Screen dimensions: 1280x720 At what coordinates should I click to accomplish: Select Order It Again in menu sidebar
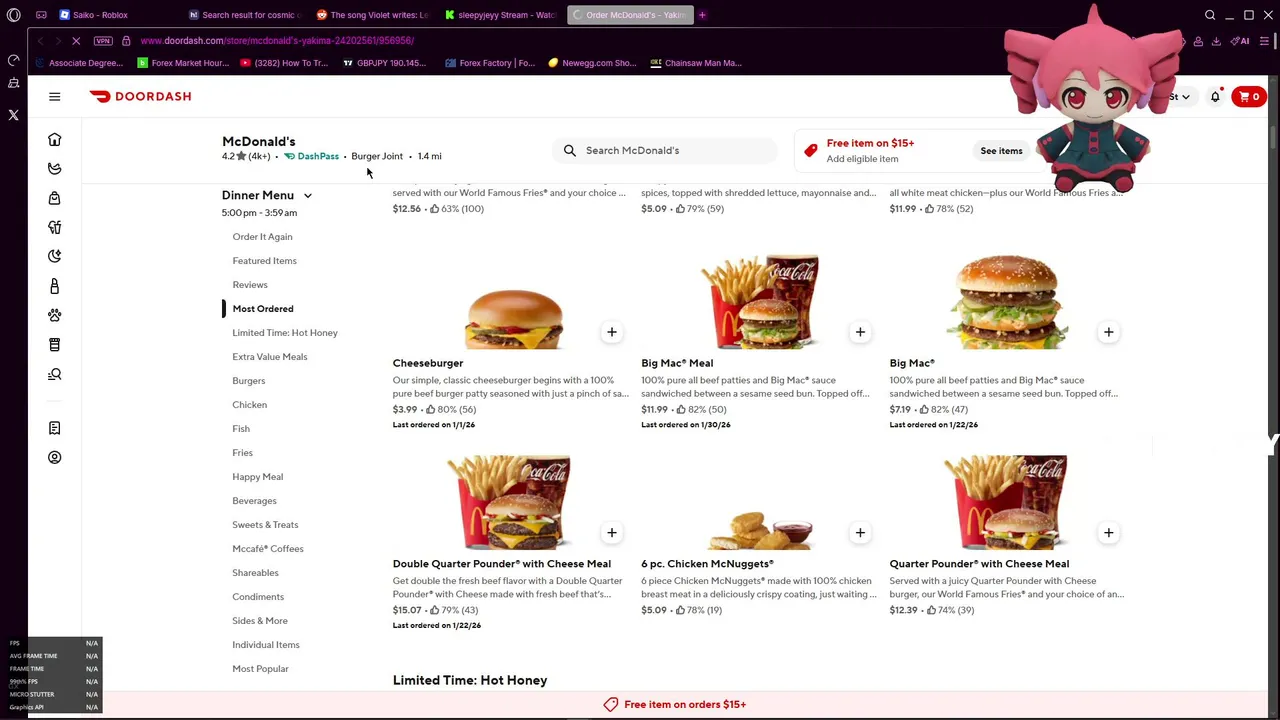[262, 237]
